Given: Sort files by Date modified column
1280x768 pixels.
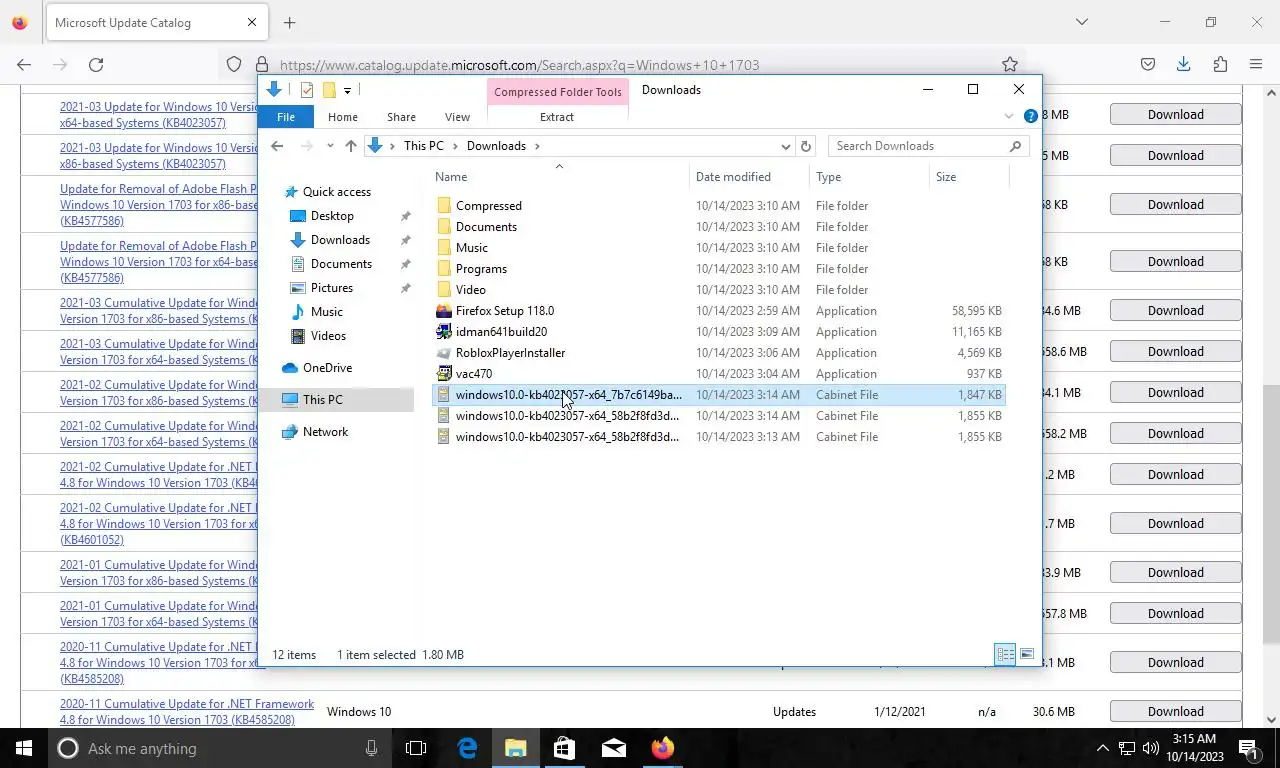Looking at the screenshot, I should click(x=749, y=177).
